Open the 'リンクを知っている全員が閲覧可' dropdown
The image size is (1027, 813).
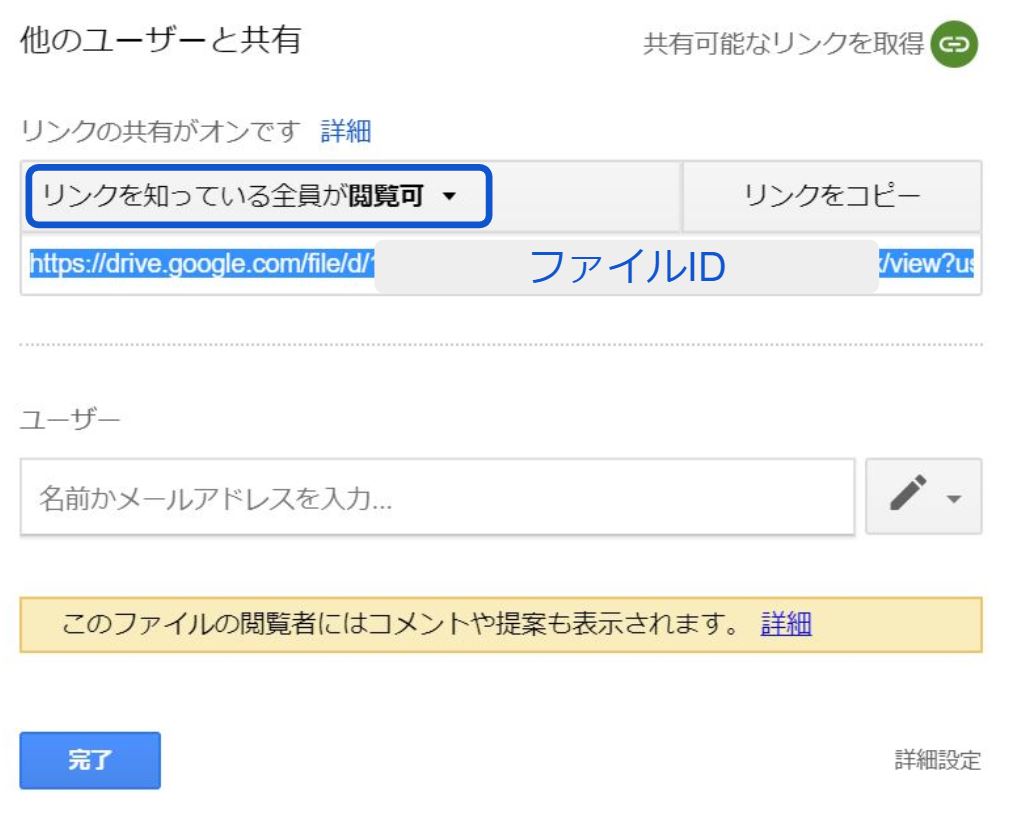coord(259,196)
